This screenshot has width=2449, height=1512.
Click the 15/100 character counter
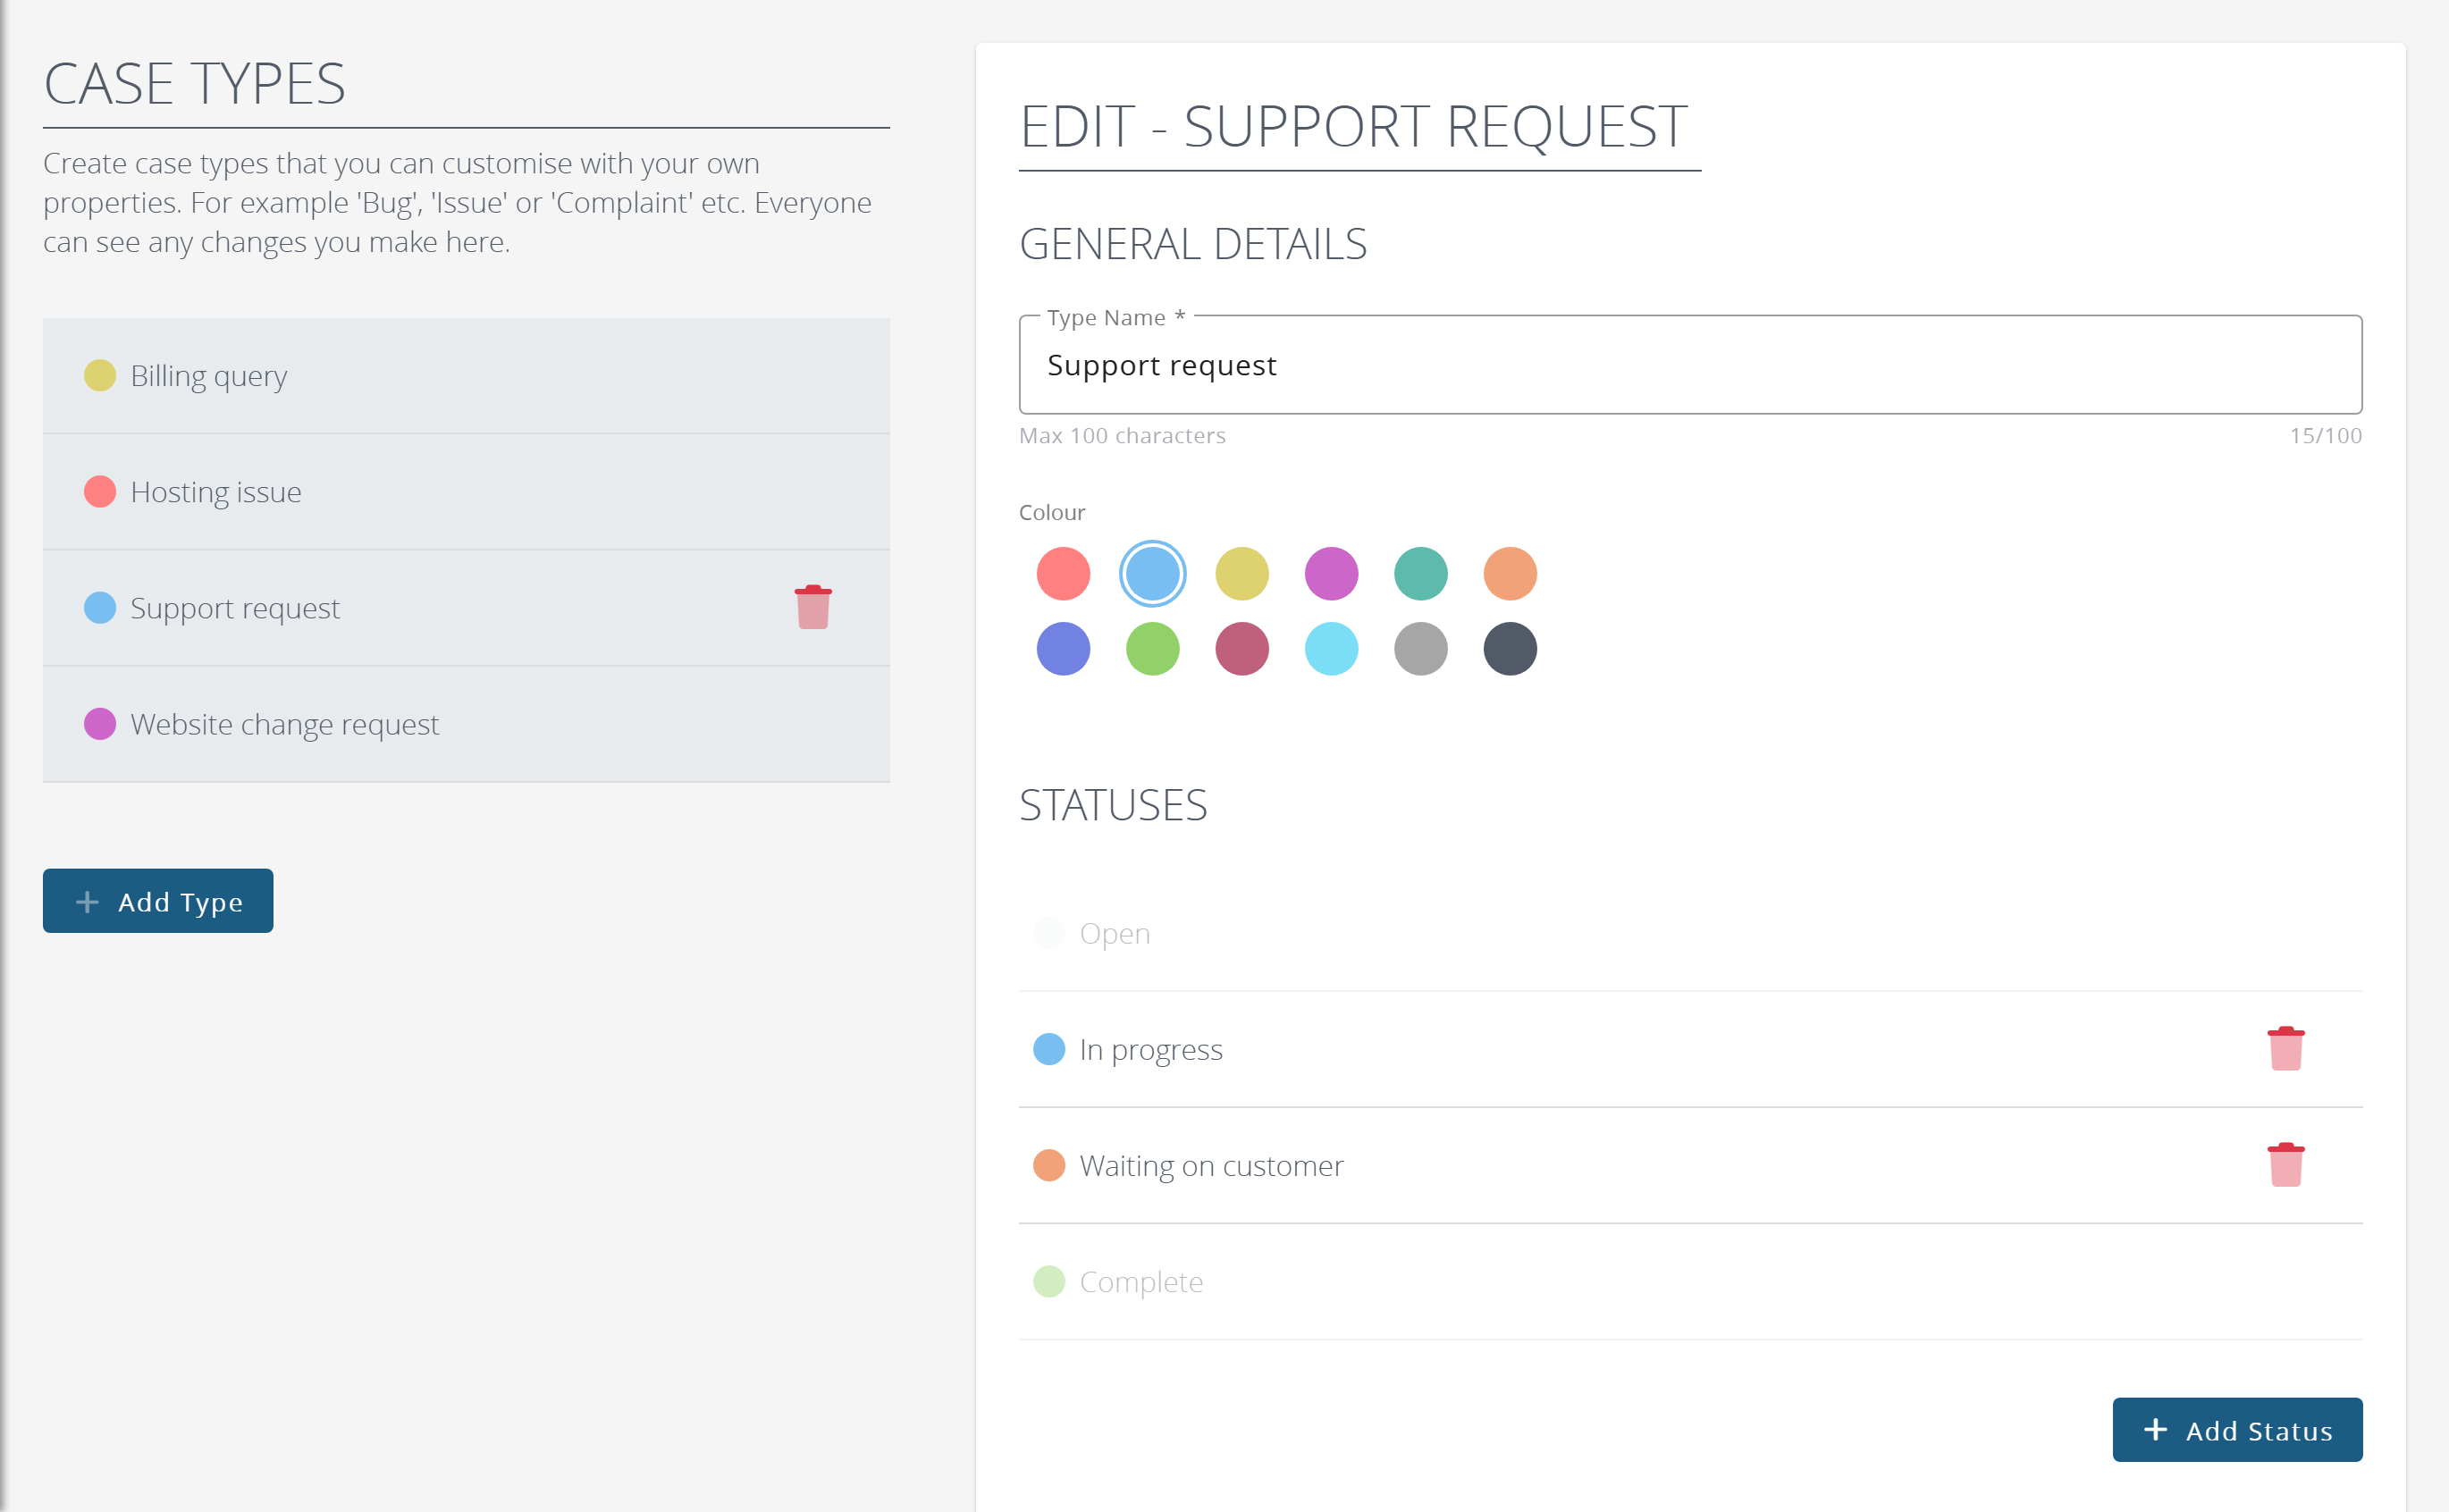pos(2325,436)
